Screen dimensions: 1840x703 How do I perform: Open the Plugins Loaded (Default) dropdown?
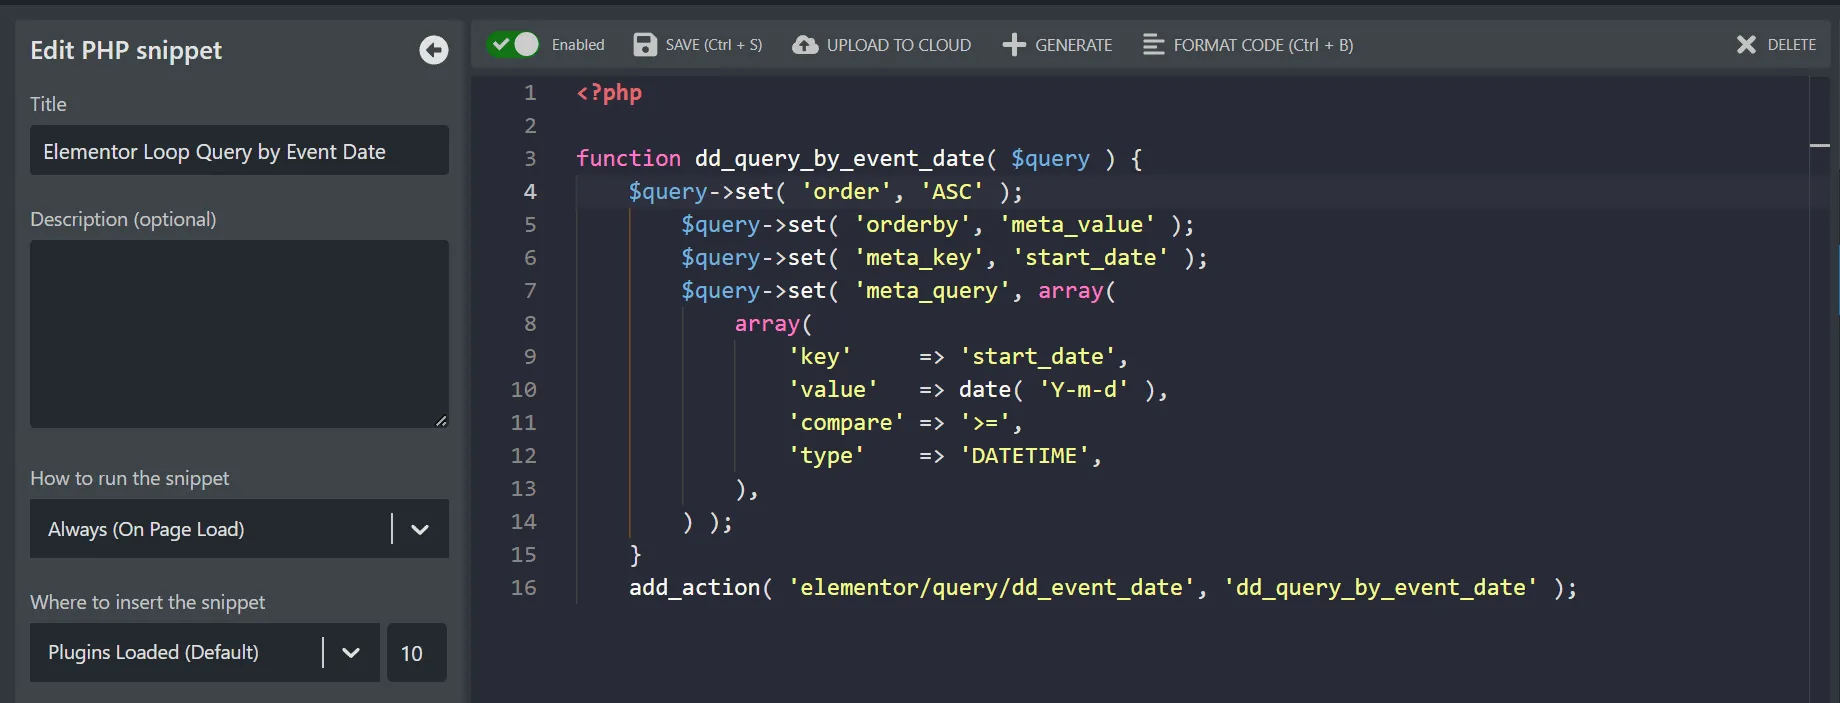click(204, 653)
